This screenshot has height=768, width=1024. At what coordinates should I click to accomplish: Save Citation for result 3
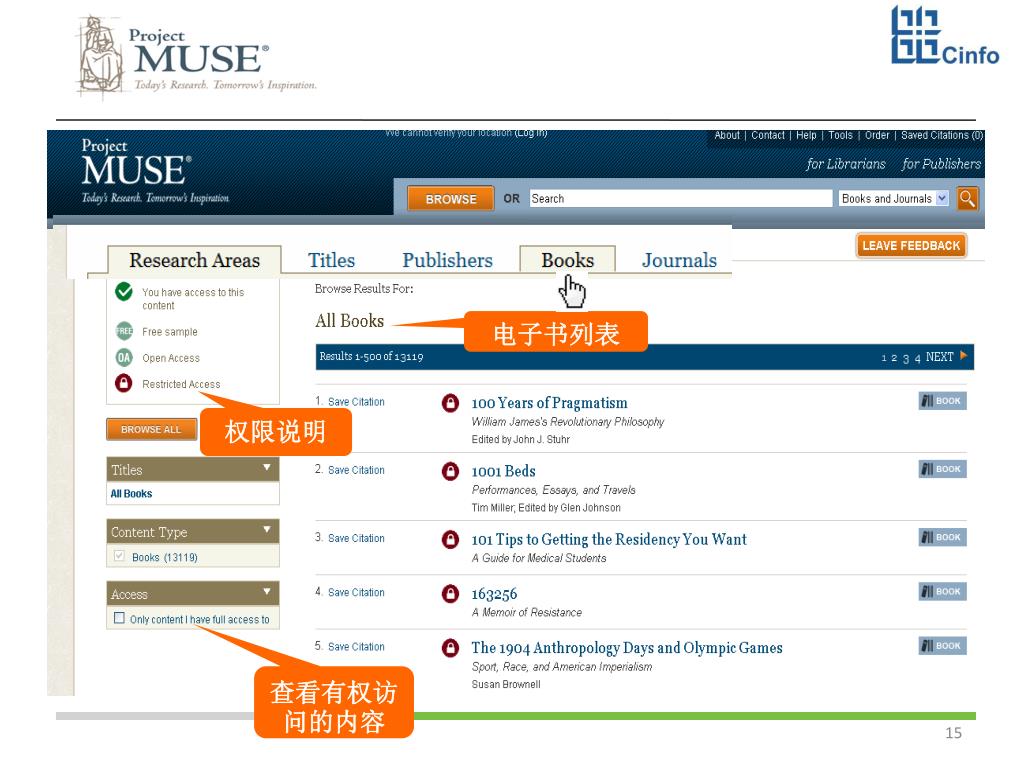[x=356, y=538]
